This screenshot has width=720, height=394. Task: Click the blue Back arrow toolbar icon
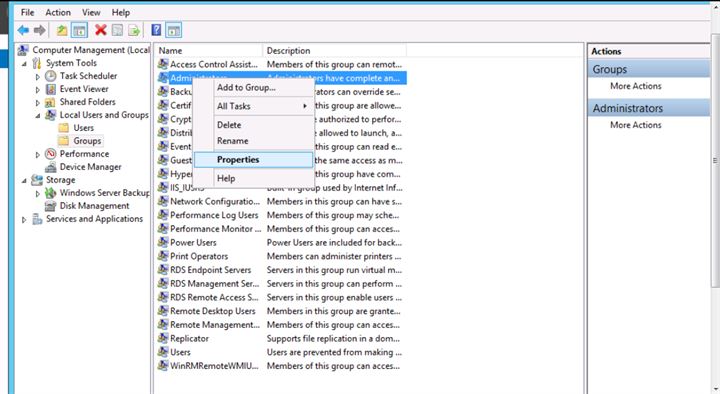point(23,30)
